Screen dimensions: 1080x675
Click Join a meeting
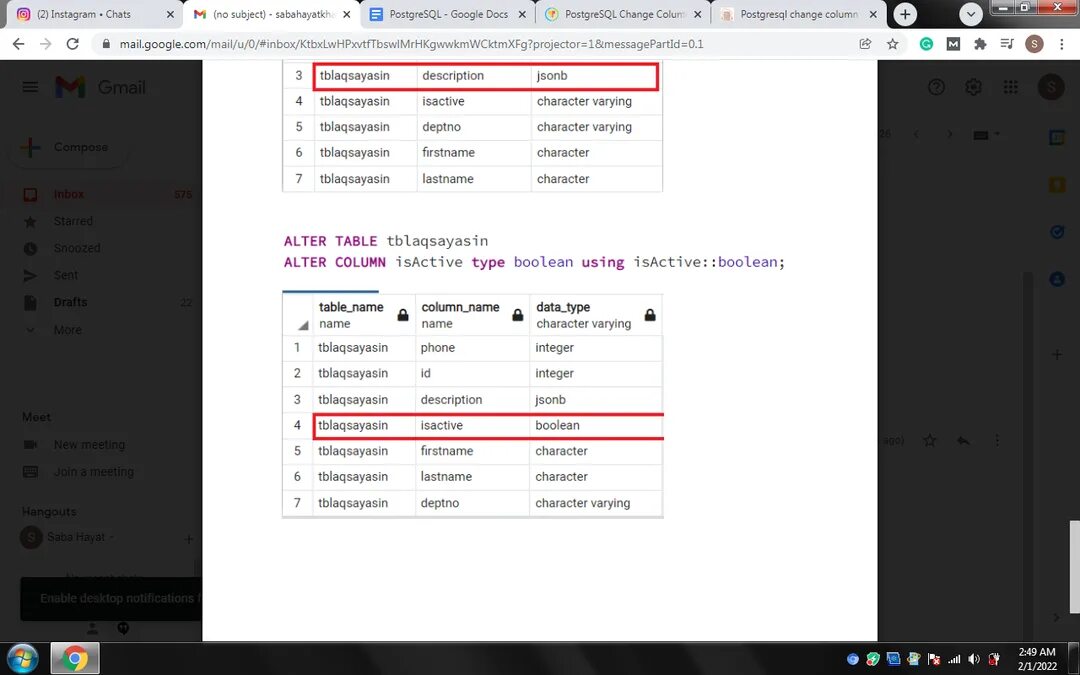point(94,472)
